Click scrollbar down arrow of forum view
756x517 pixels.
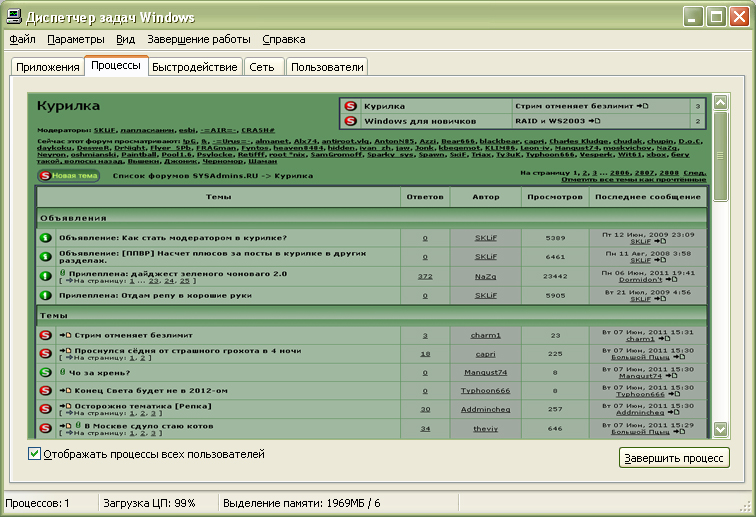(x=721, y=429)
